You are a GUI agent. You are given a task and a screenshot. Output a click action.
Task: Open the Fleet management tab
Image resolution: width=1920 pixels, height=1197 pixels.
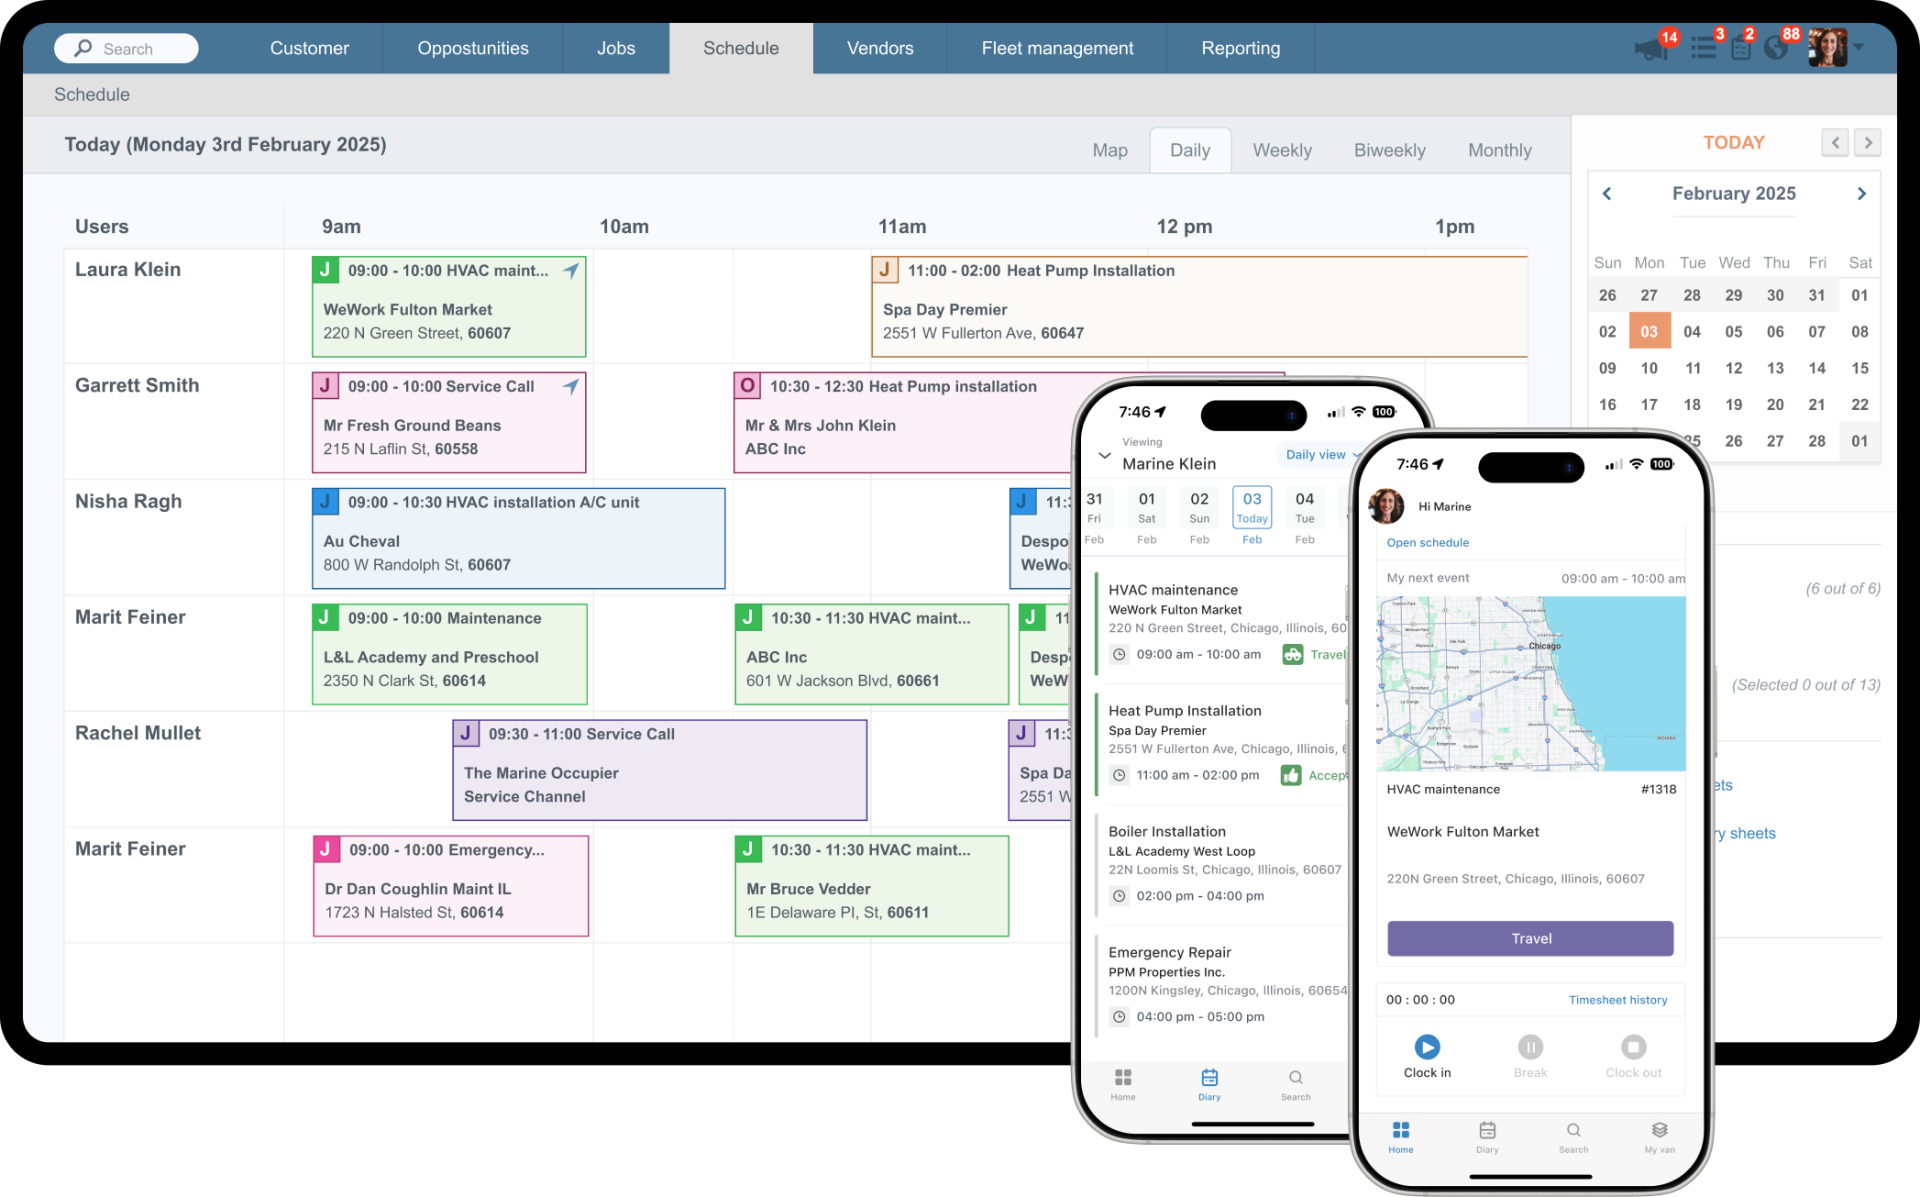coord(1056,47)
